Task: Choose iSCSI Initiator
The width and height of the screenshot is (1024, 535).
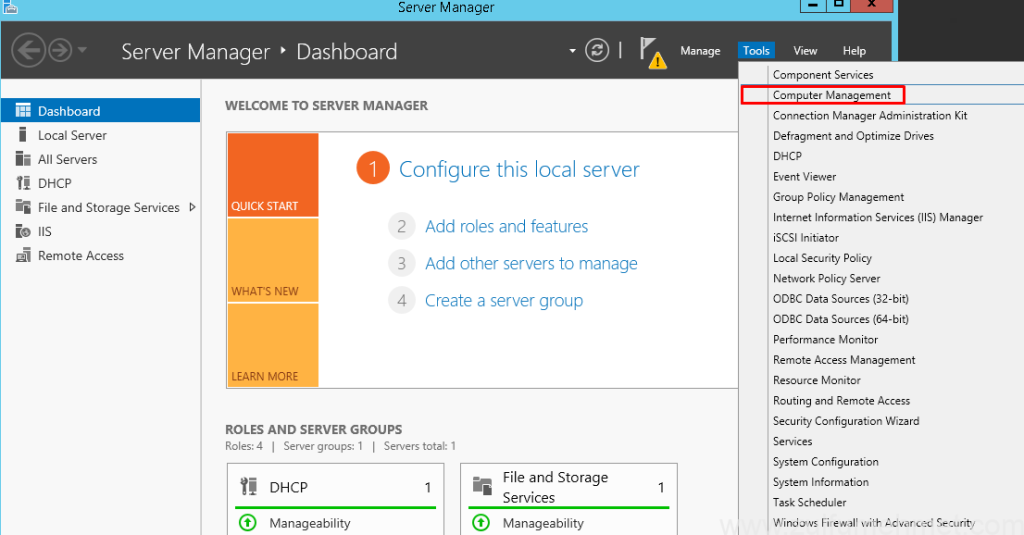Action: [805, 237]
